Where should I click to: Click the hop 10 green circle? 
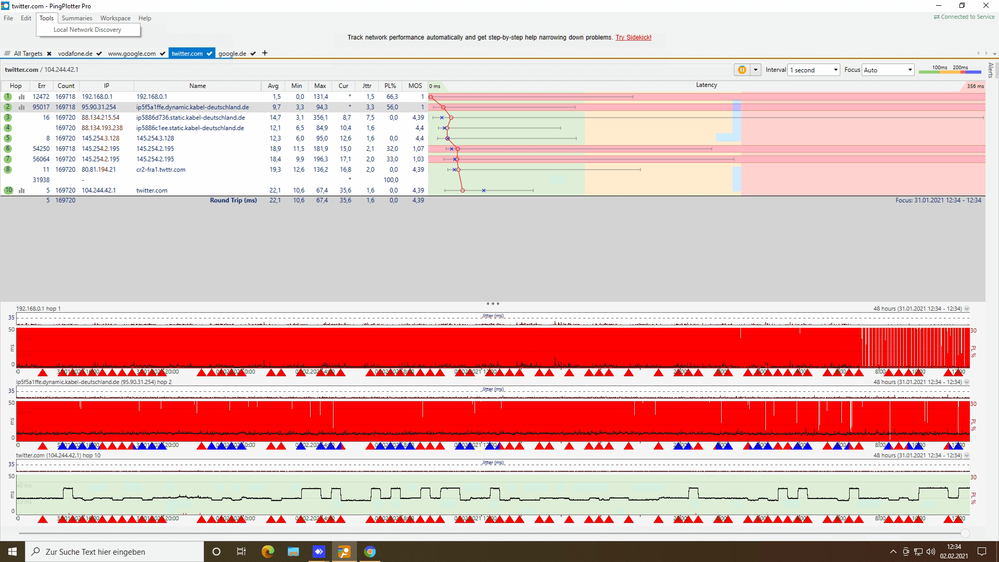coord(8,191)
